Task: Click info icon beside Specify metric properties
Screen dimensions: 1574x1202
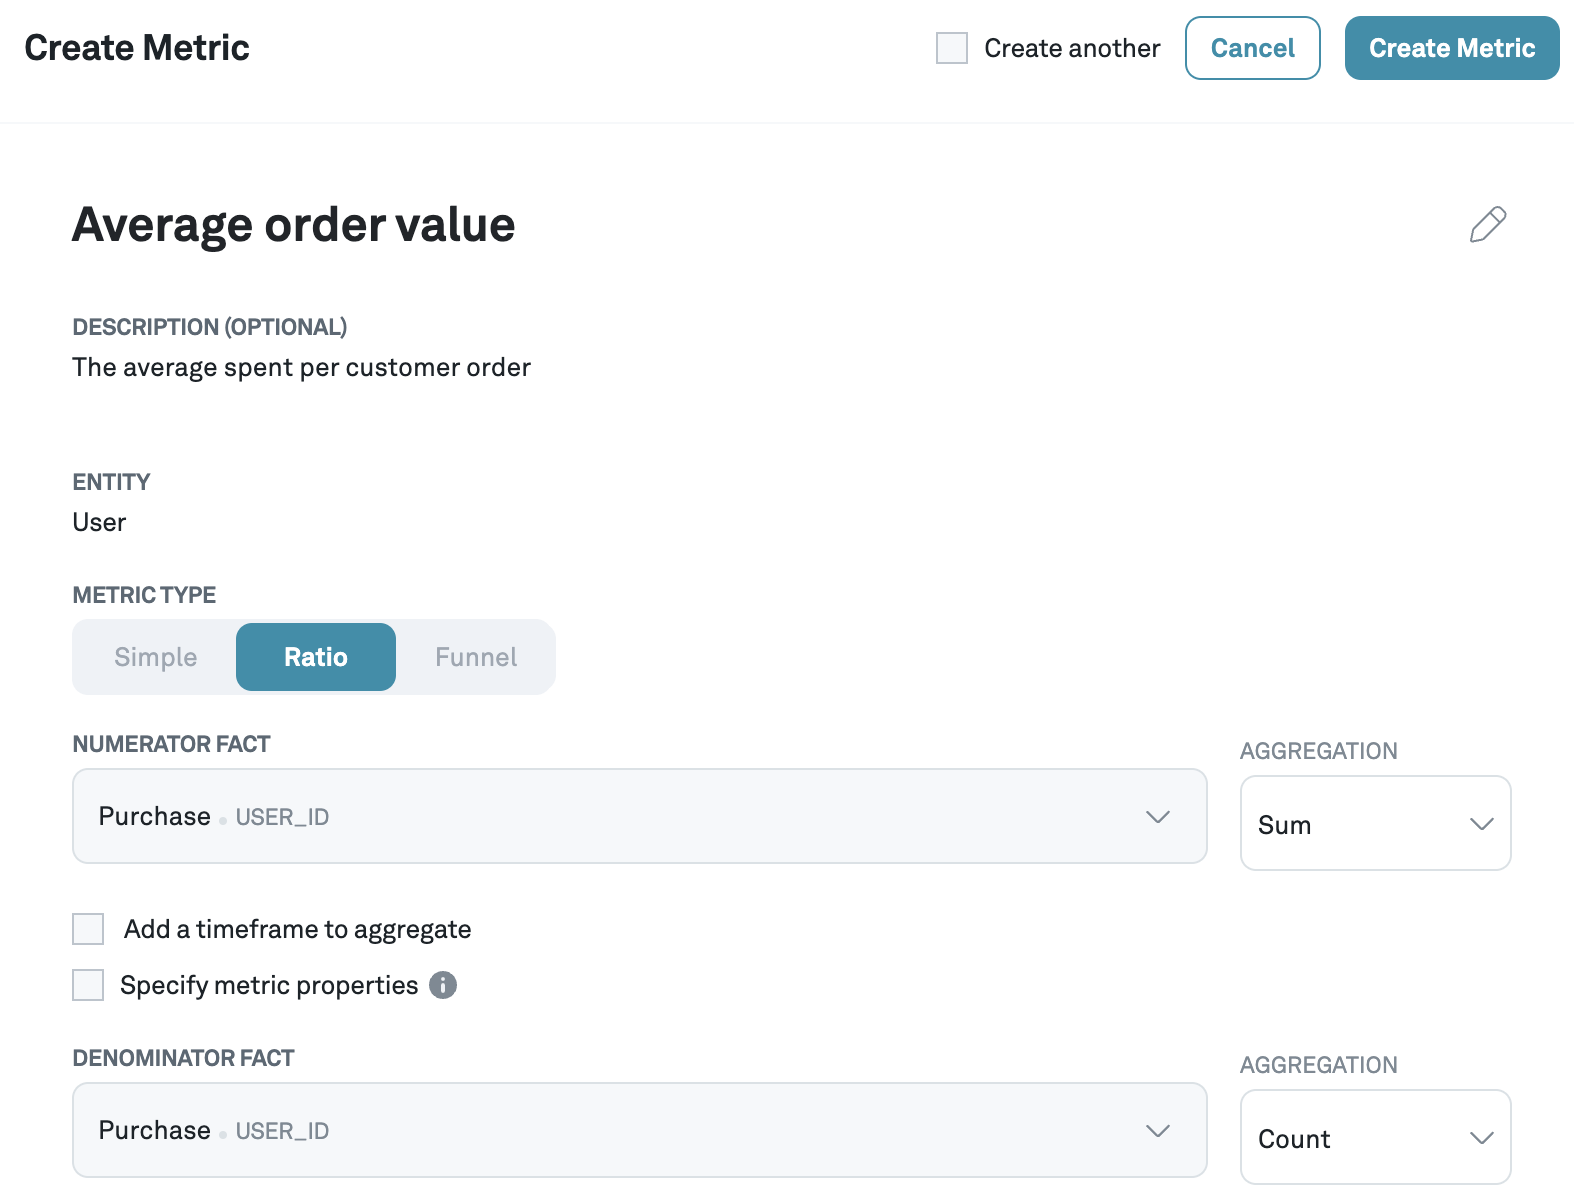Action: pyautogui.click(x=443, y=985)
